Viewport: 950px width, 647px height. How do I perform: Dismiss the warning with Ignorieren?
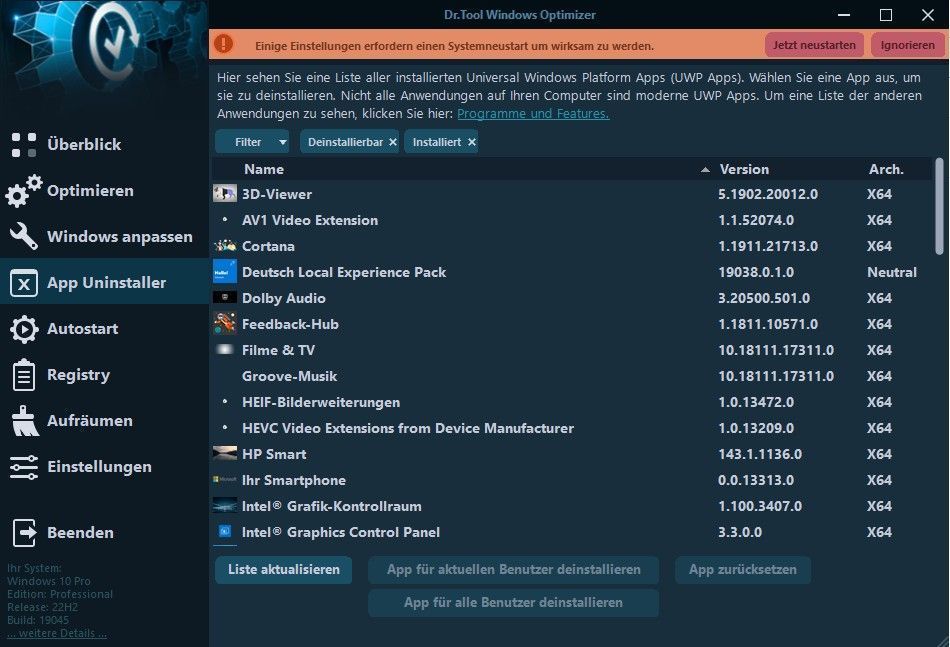tap(907, 46)
